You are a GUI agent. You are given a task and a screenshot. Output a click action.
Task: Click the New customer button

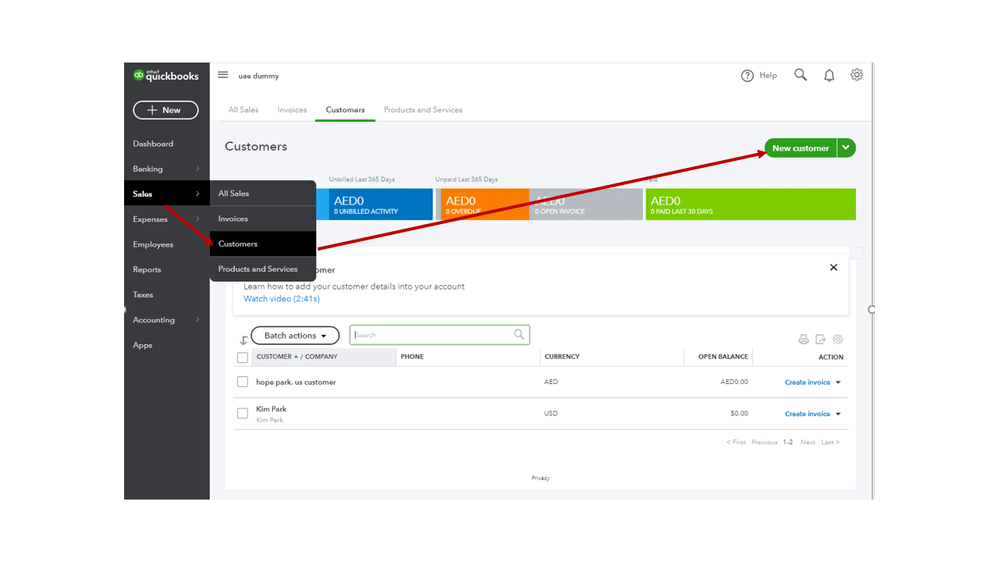pyautogui.click(x=801, y=148)
